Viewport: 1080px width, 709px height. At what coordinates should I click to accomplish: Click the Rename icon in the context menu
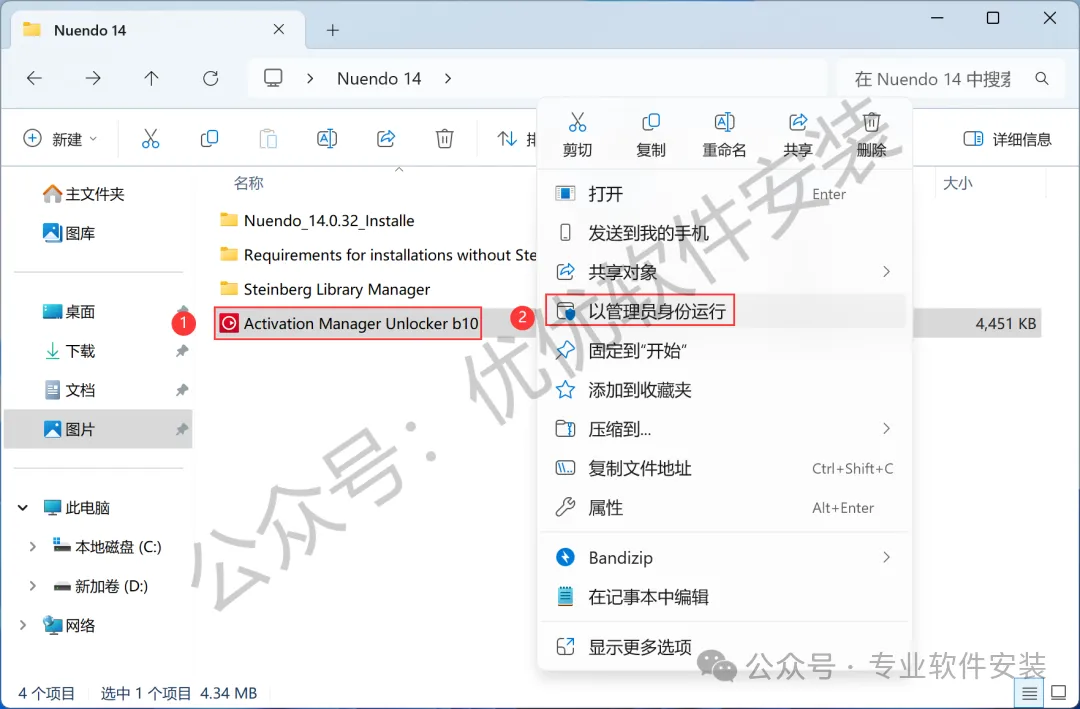click(724, 123)
